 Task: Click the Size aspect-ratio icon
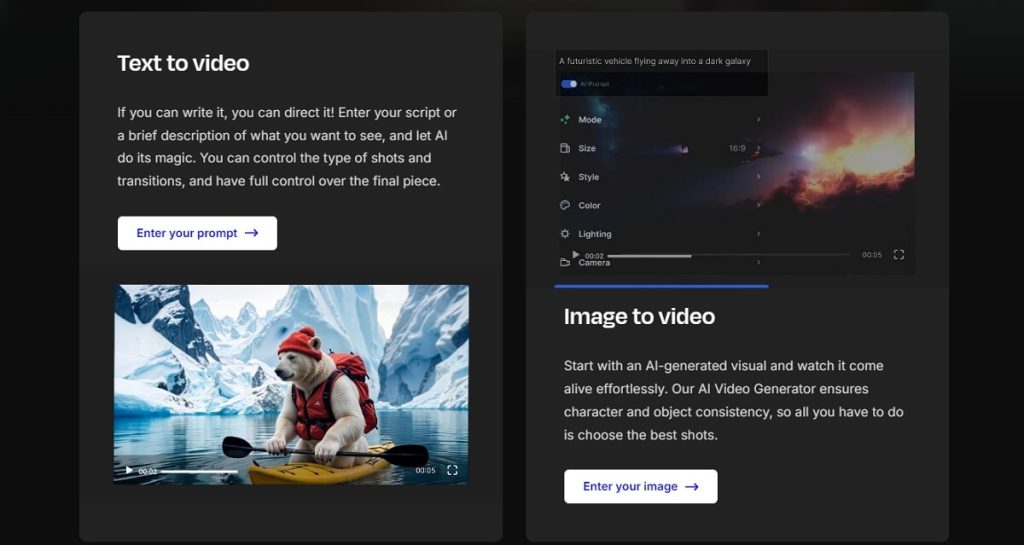pyautogui.click(x=565, y=148)
